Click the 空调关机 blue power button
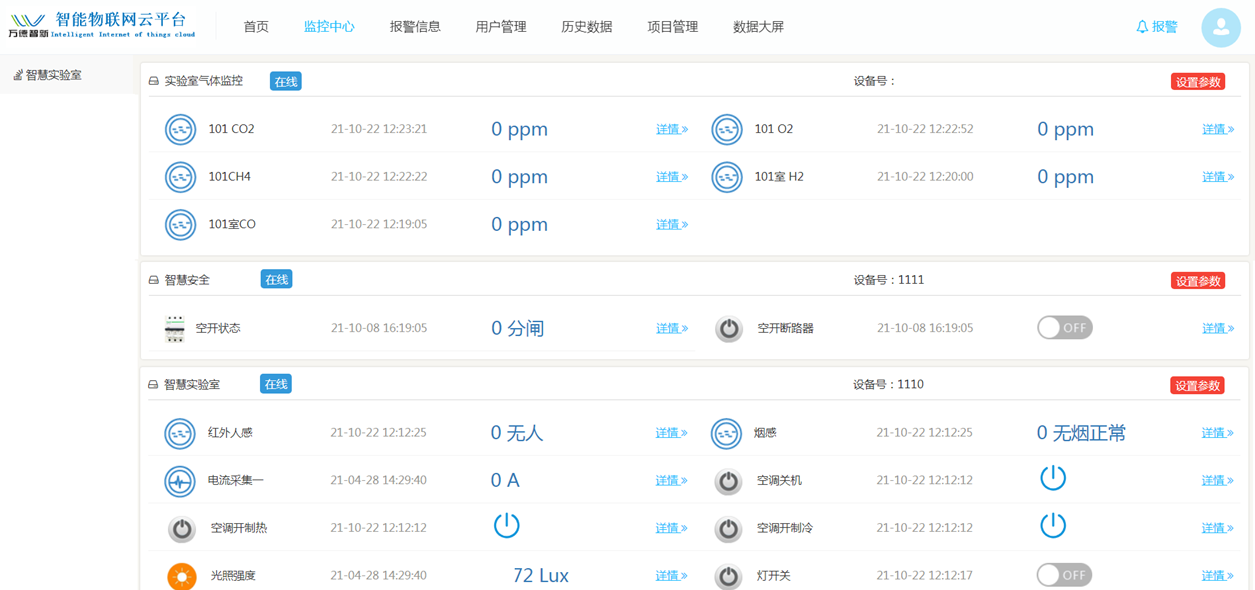This screenshot has width=1255, height=590. 1053,478
